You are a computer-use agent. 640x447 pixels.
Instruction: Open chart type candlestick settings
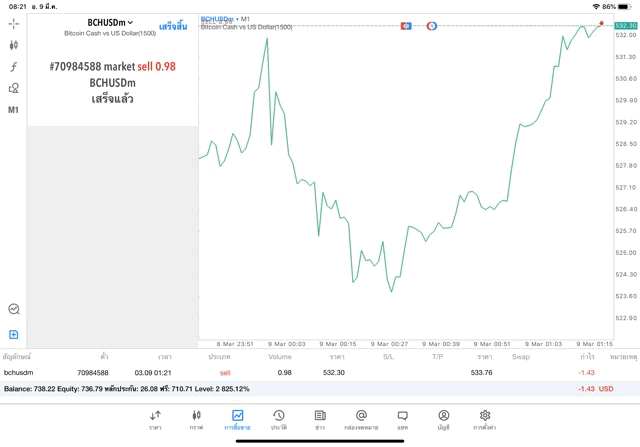click(x=13, y=45)
